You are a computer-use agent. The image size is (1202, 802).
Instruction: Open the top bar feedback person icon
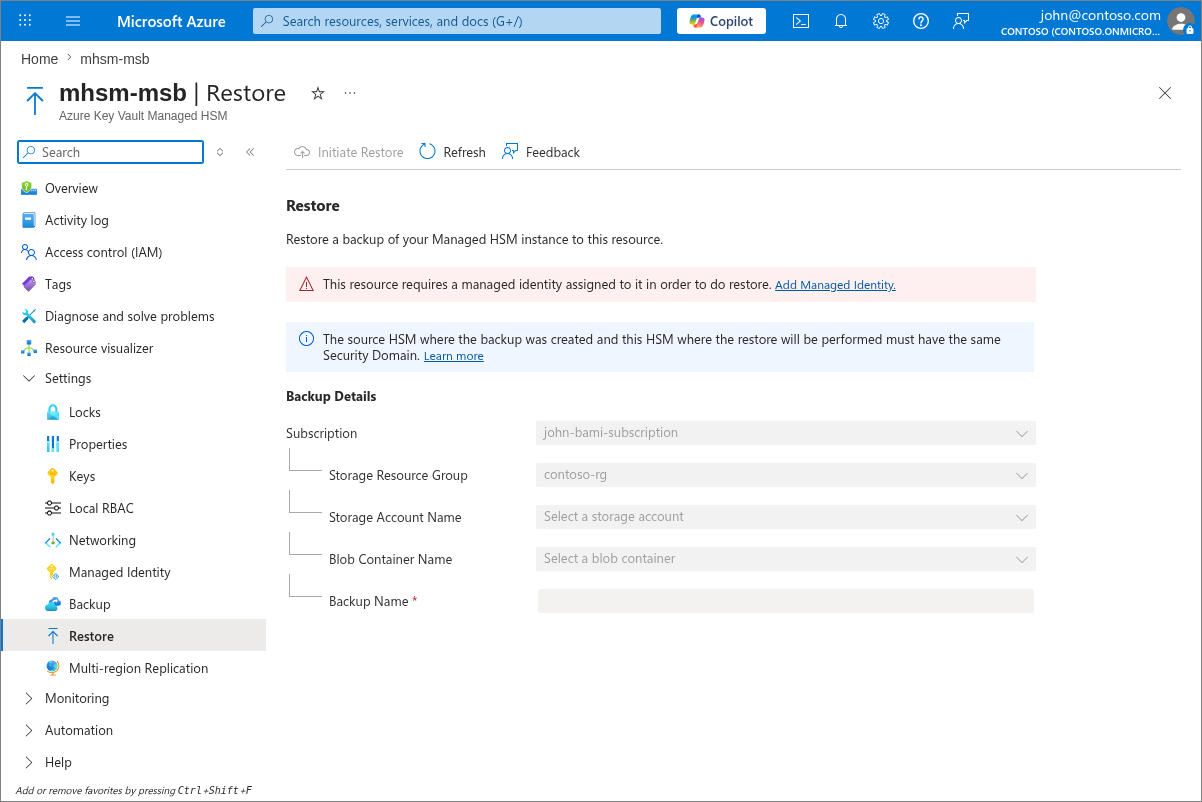[x=961, y=21]
